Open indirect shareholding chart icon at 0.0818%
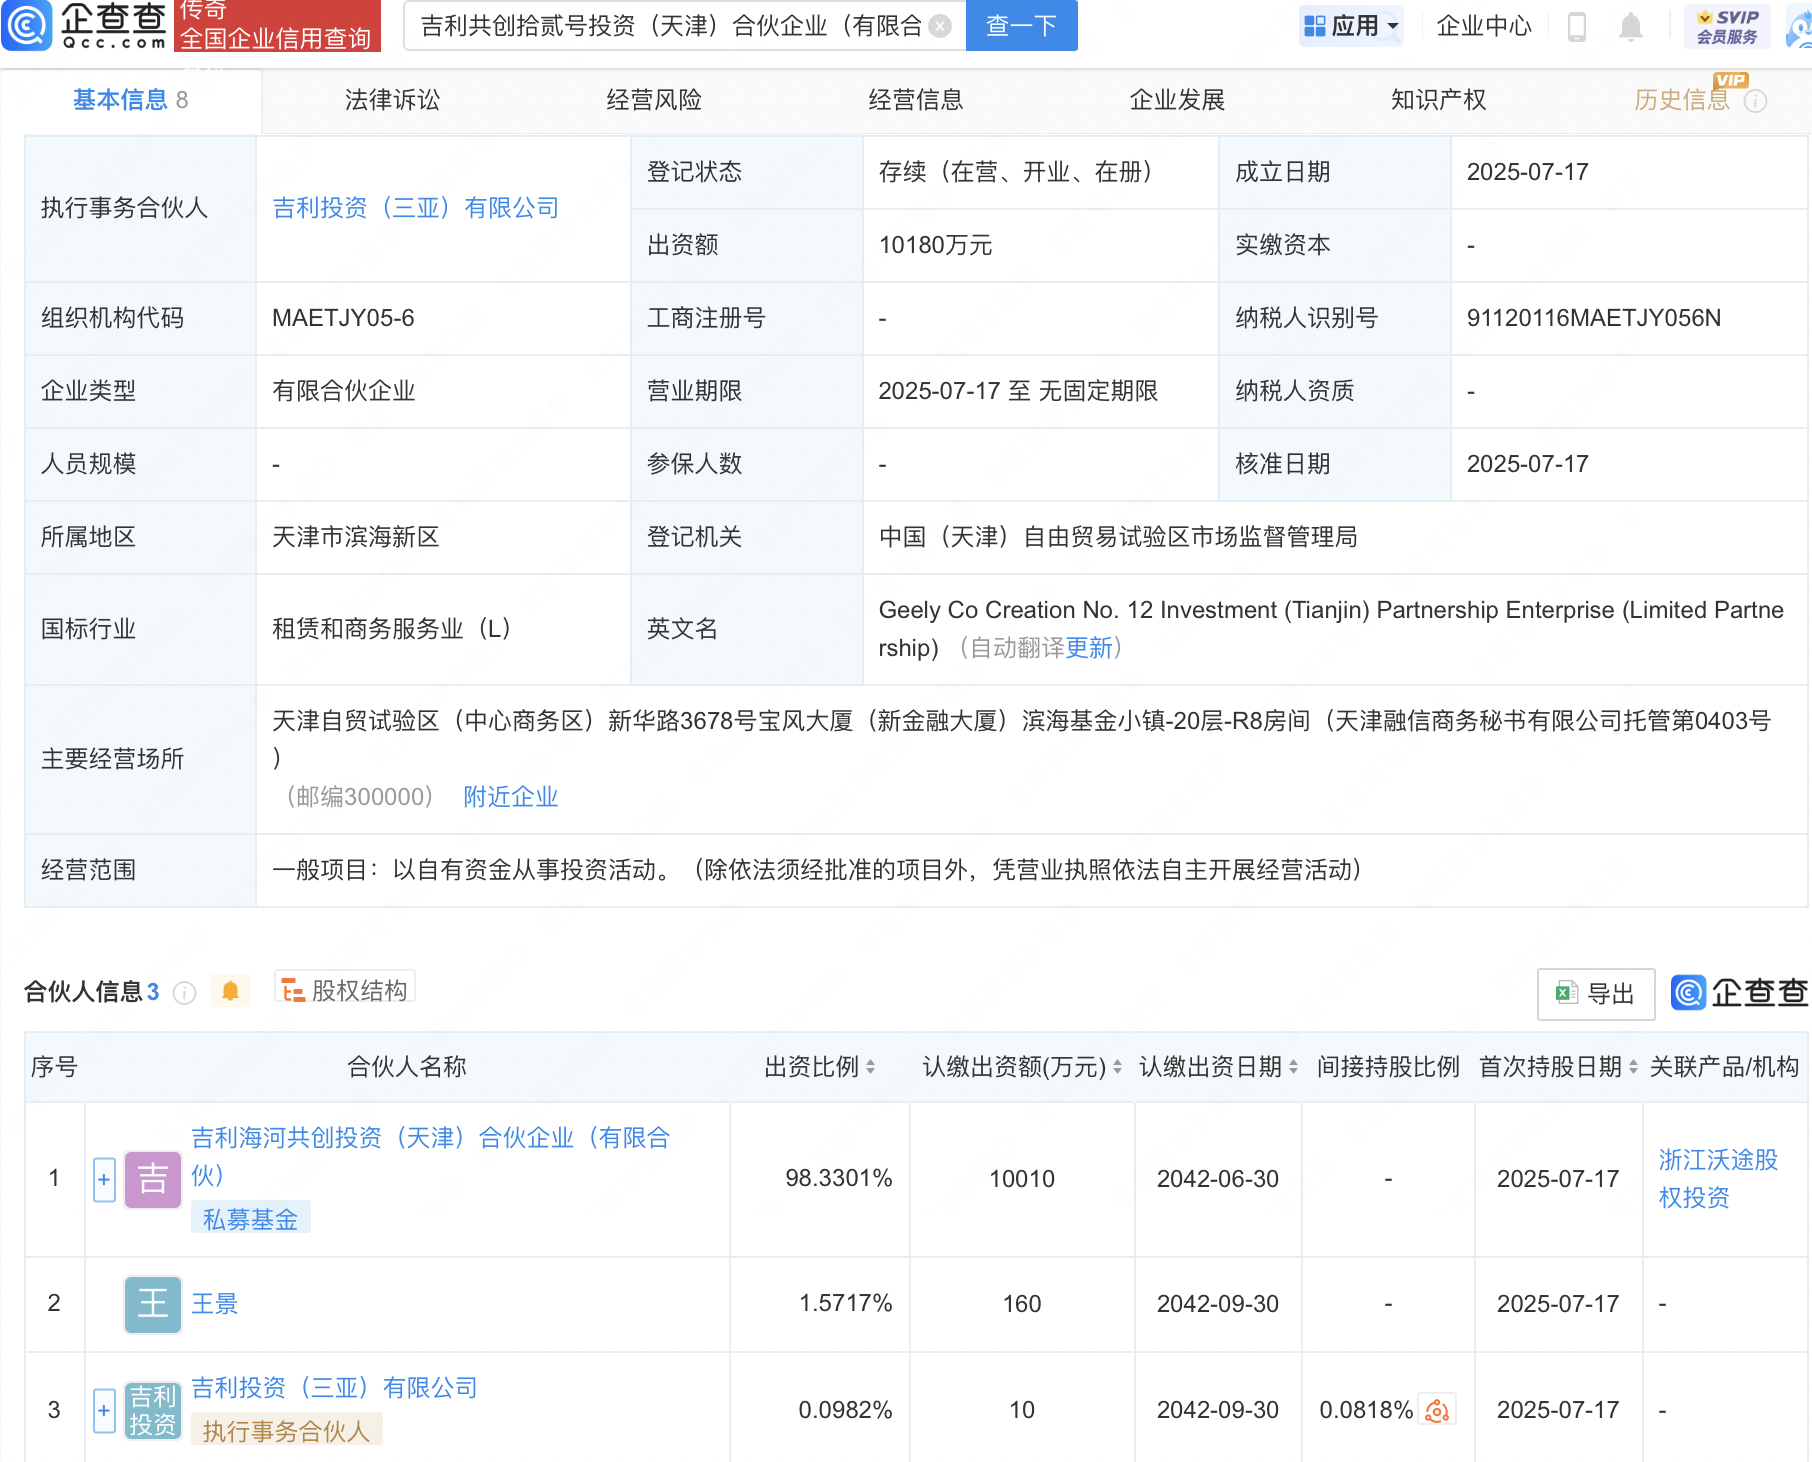Image resolution: width=1812 pixels, height=1462 pixels. (x=1438, y=1410)
